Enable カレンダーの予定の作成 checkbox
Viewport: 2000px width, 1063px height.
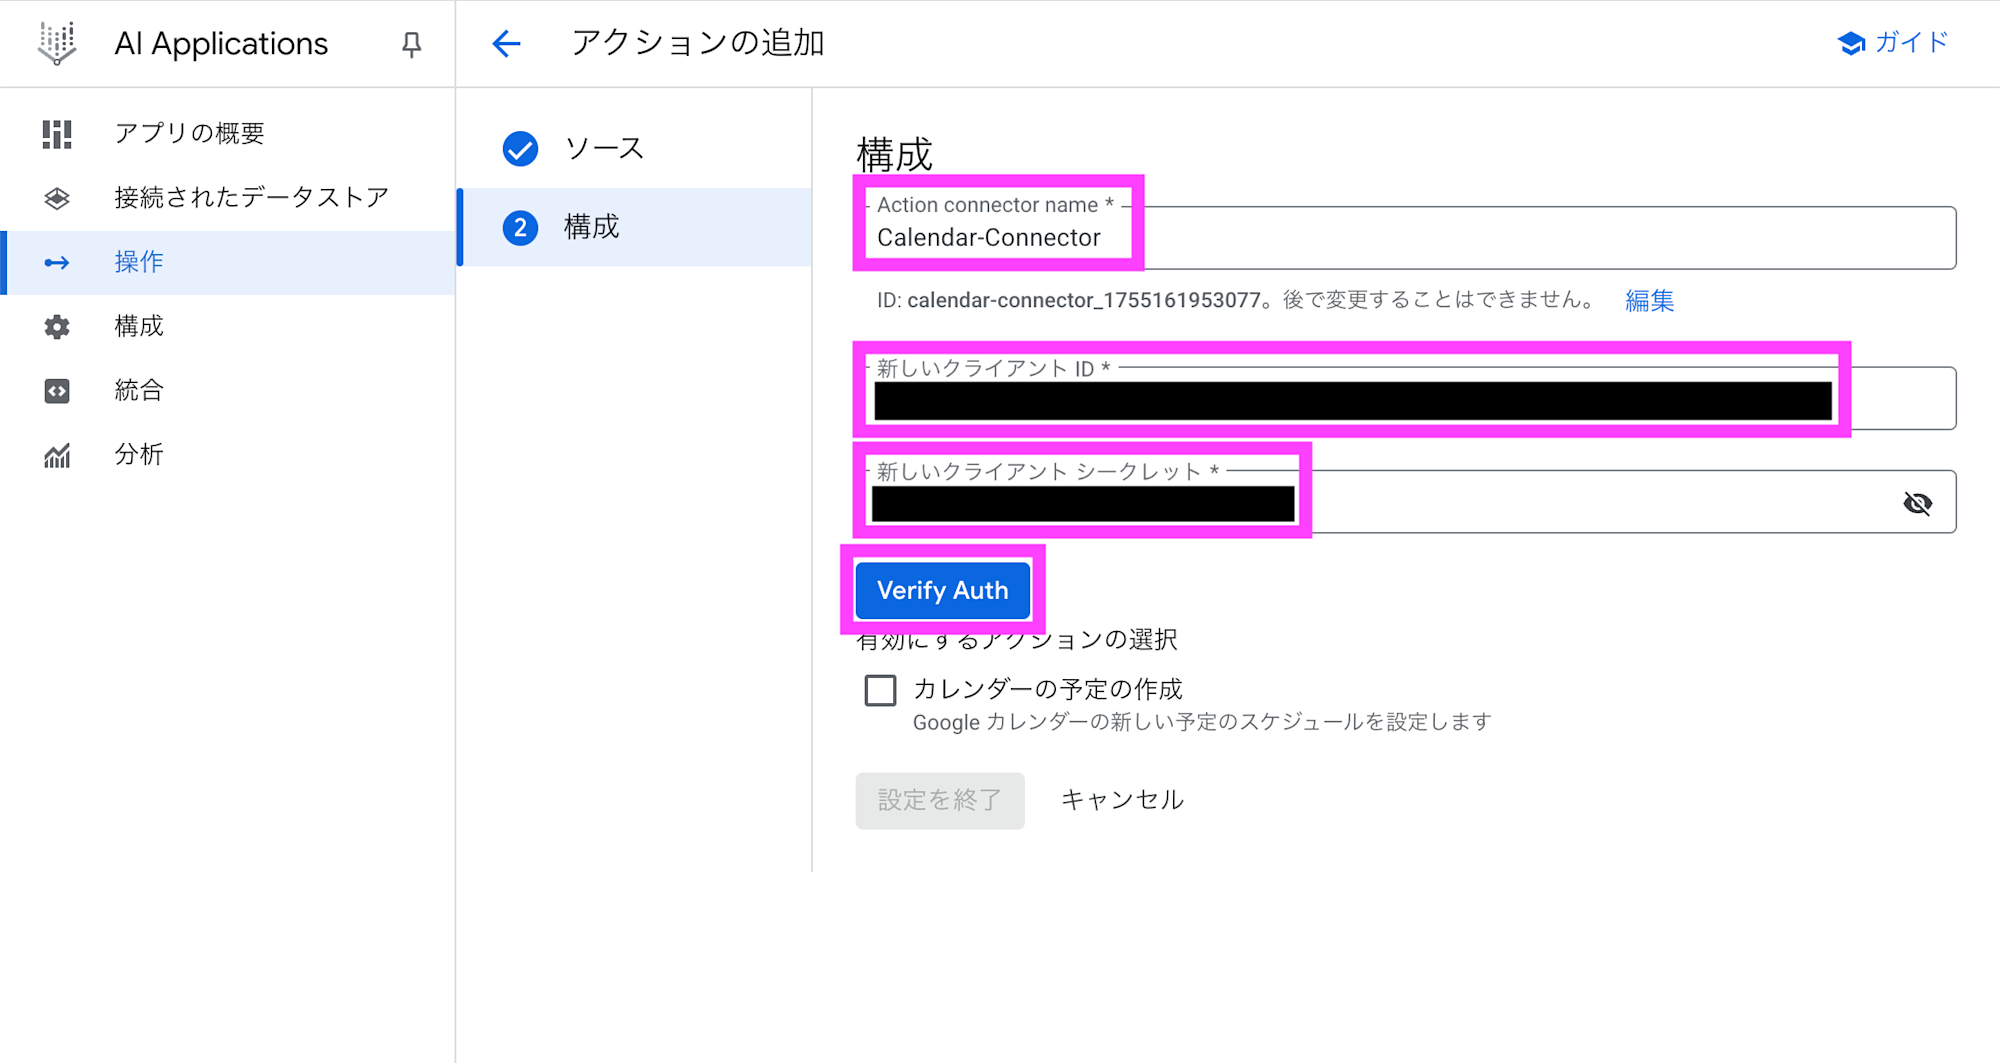point(880,690)
